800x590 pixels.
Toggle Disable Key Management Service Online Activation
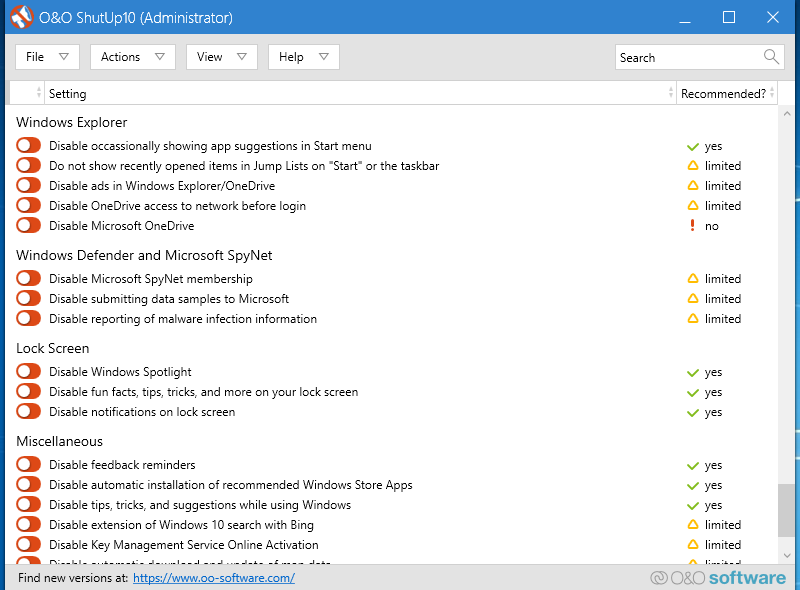(29, 544)
